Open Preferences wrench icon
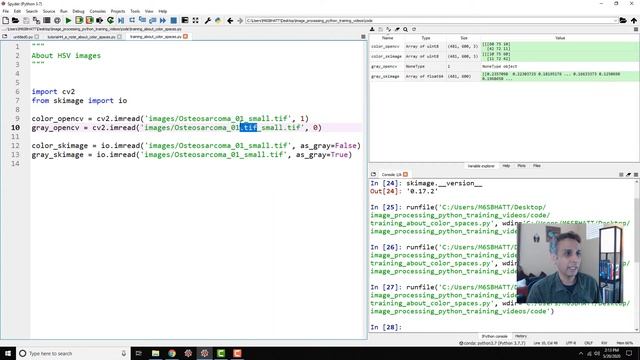 click(x=207, y=20)
